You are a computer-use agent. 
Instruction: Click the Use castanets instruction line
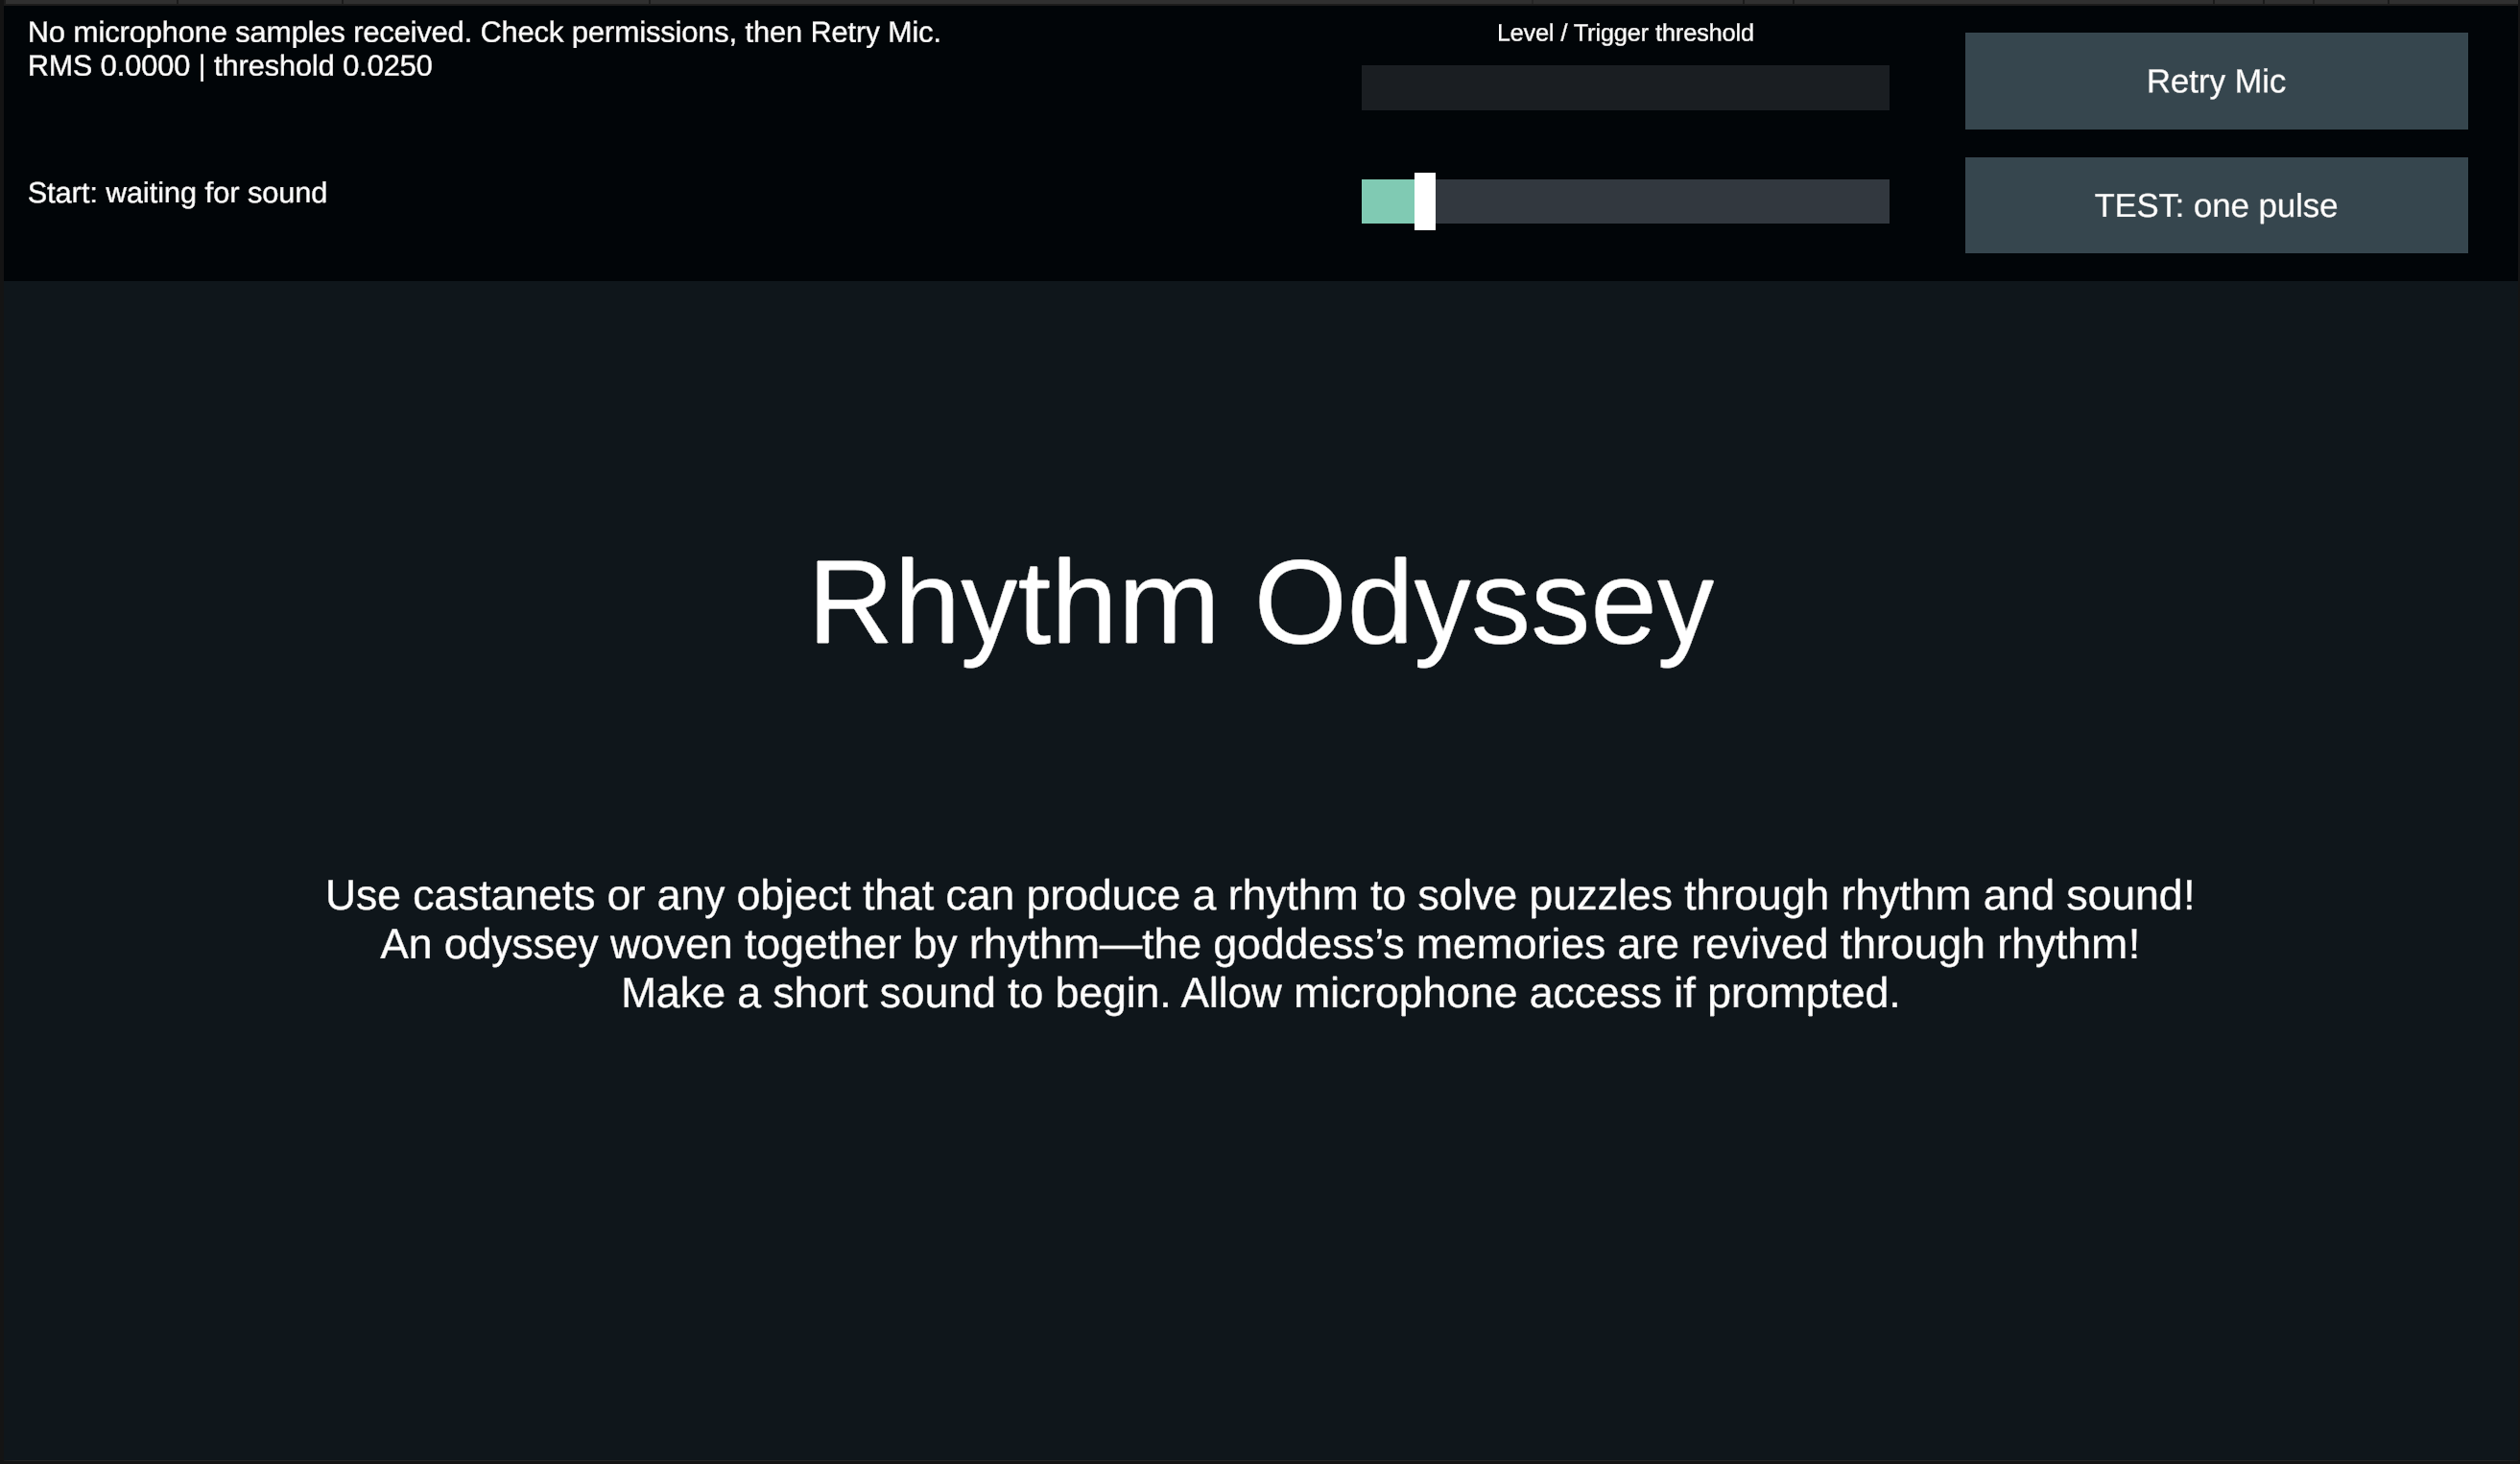1260,895
